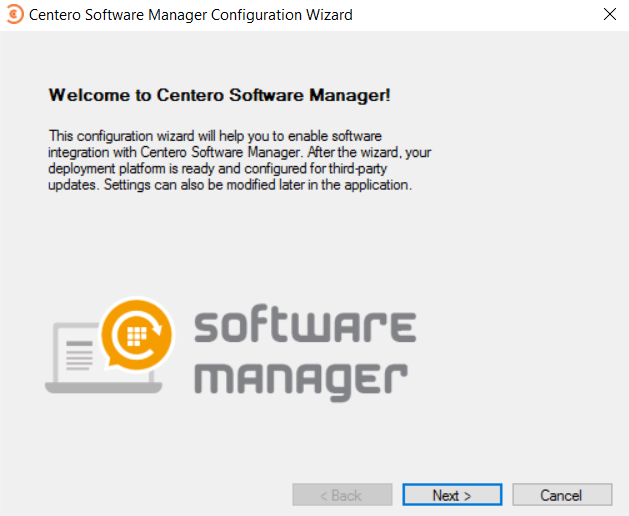Viewport: 629px width, 516px height.
Task: Cancel the configuration wizard
Action: [562, 495]
